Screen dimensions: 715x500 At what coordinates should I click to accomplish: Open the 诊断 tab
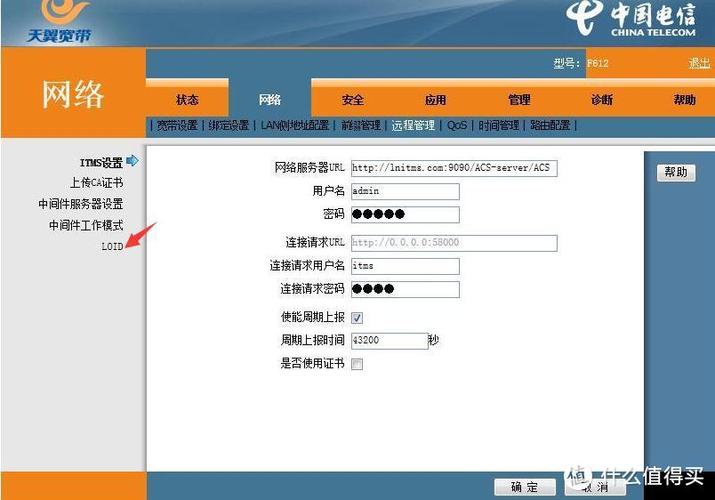click(x=602, y=99)
